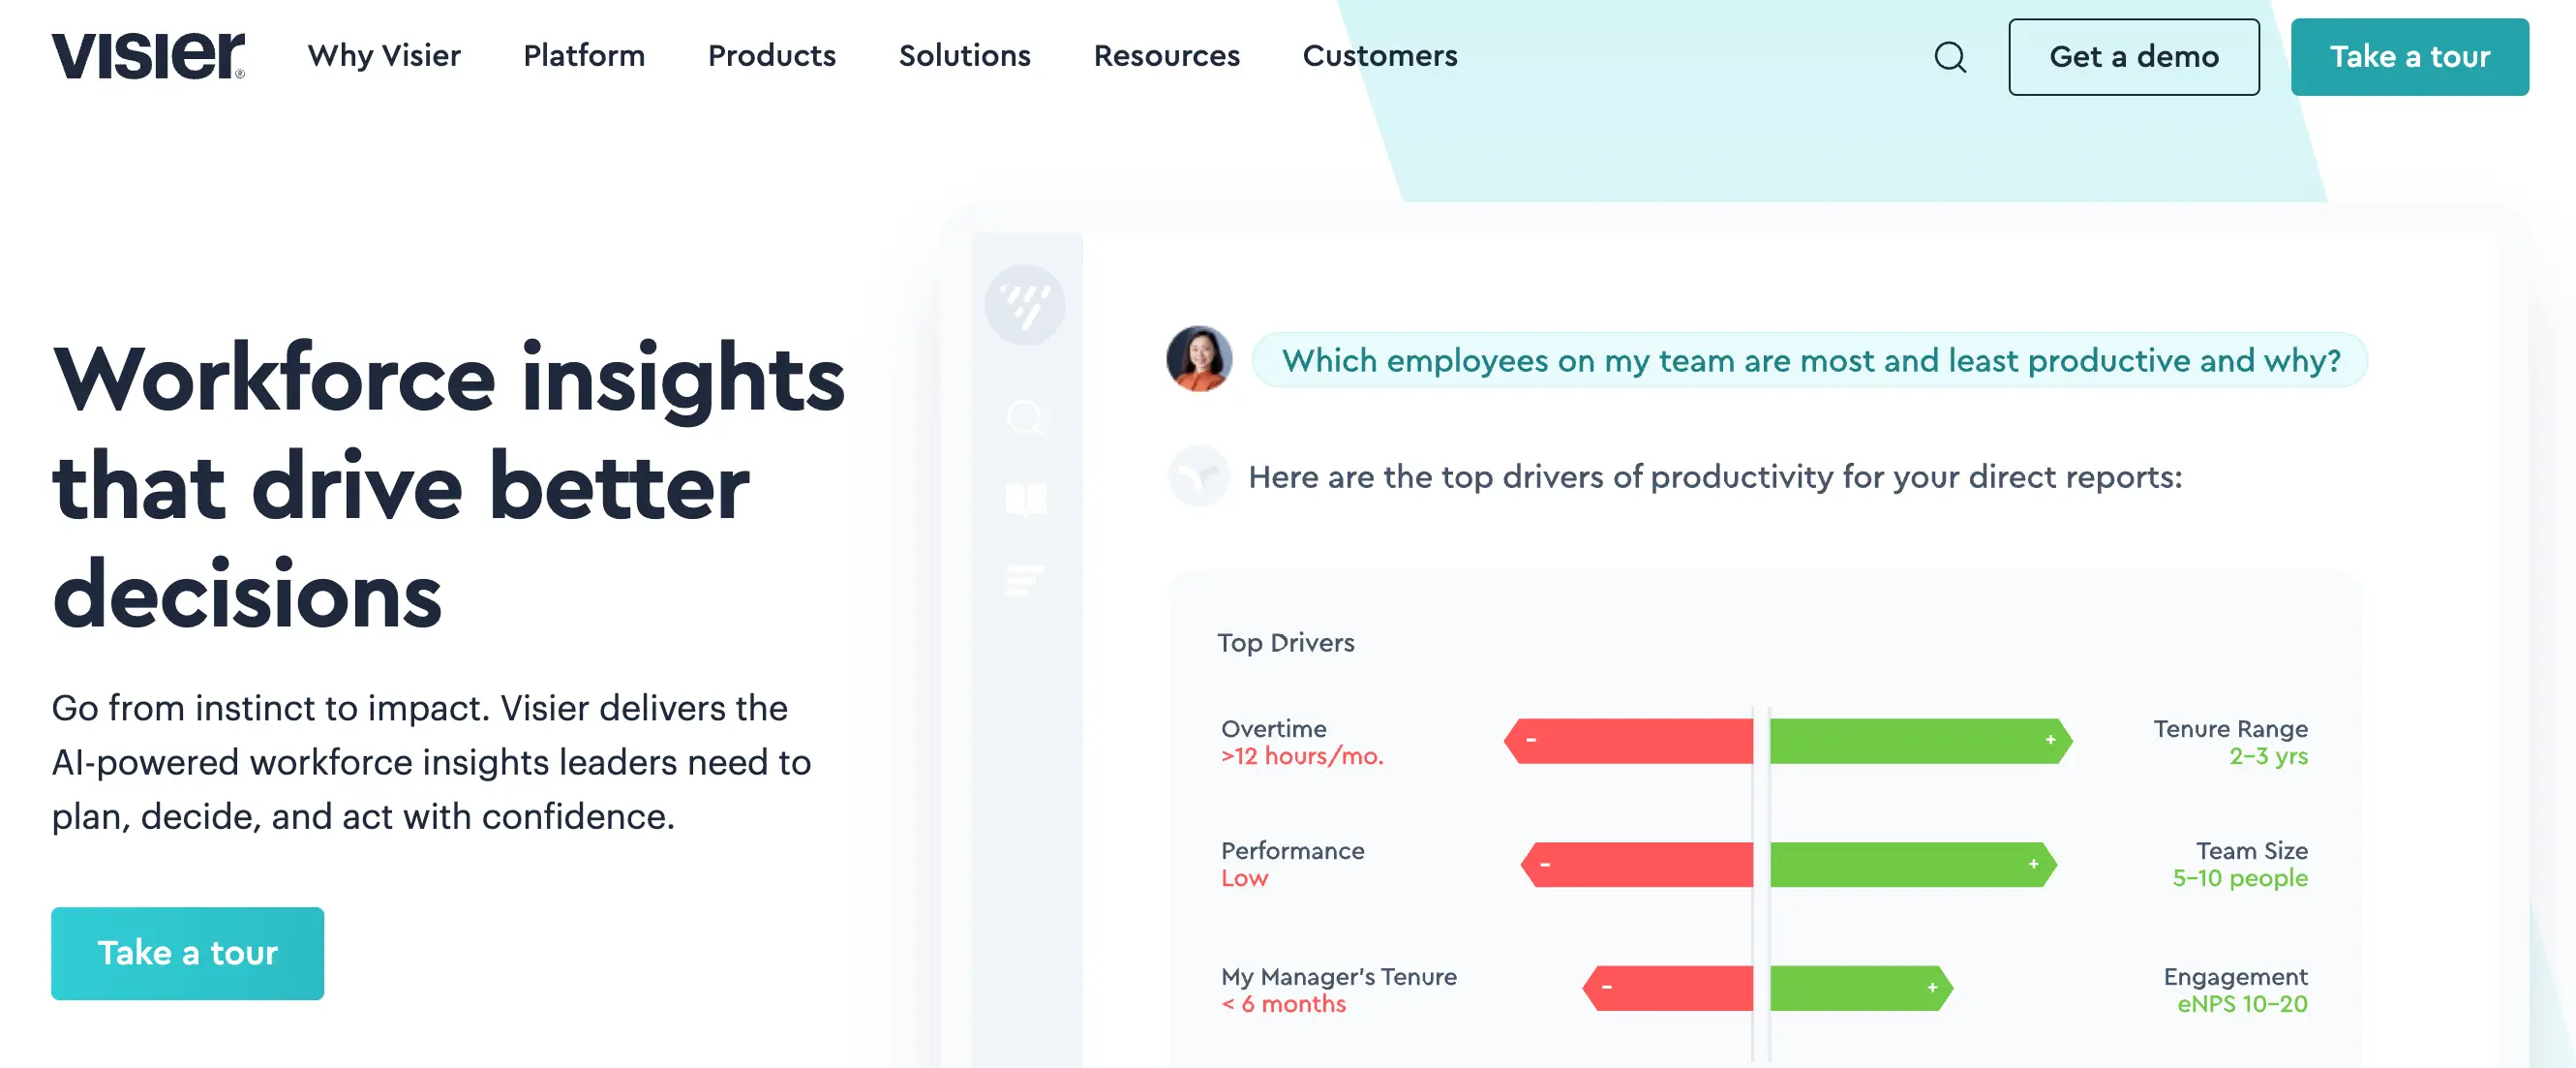Open the site search icon

[x=1949, y=57]
